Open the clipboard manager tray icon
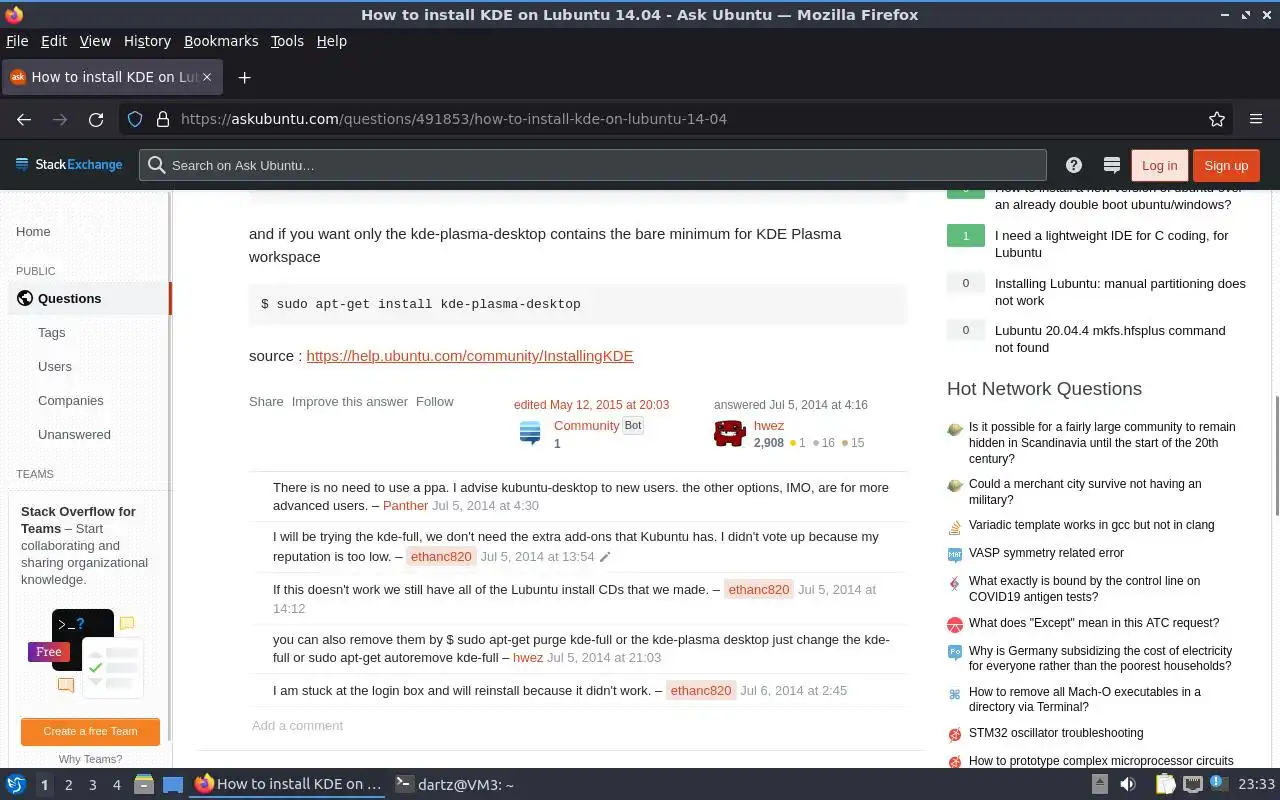This screenshot has height=800, width=1280. (1164, 784)
